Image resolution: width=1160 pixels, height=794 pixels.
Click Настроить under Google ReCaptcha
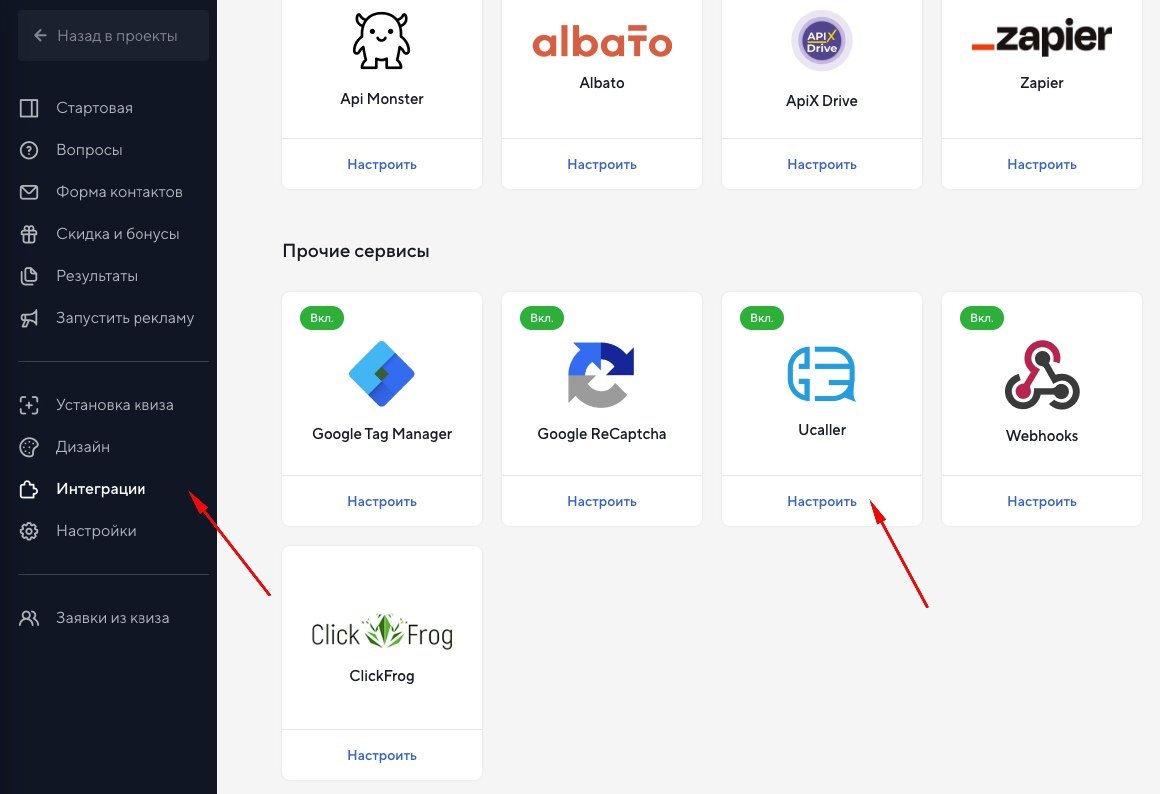pos(602,502)
